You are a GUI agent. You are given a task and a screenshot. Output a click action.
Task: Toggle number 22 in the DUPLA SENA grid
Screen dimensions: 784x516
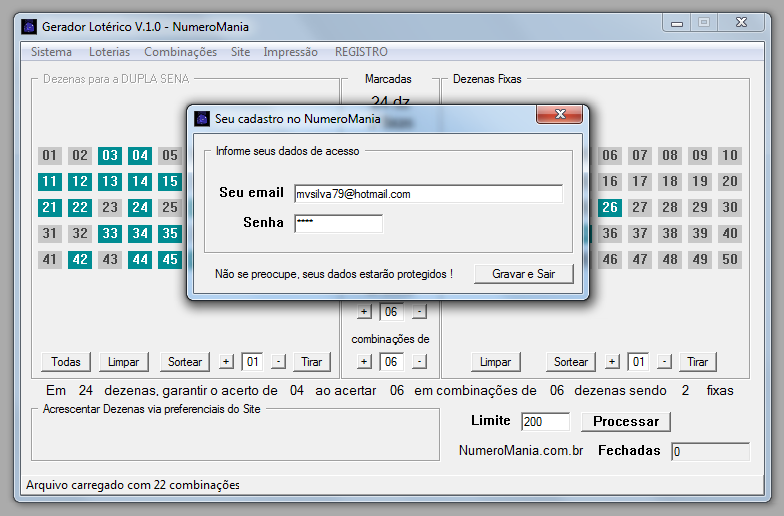tap(80, 208)
